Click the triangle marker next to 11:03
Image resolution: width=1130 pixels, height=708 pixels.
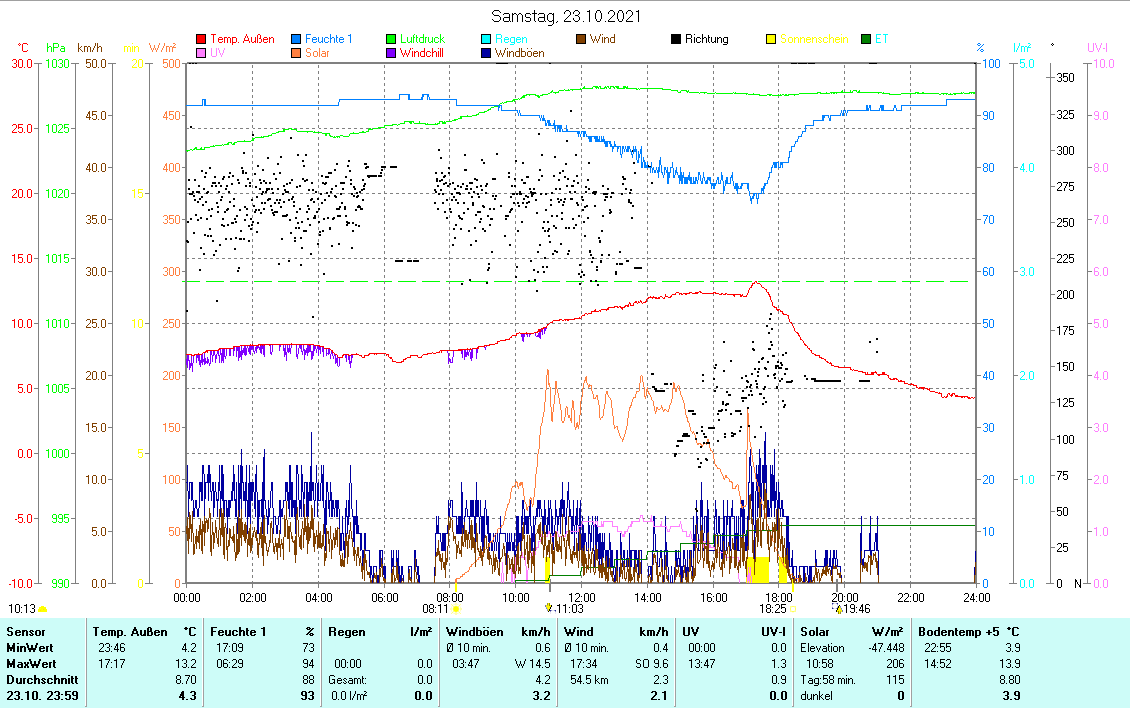tap(548, 608)
